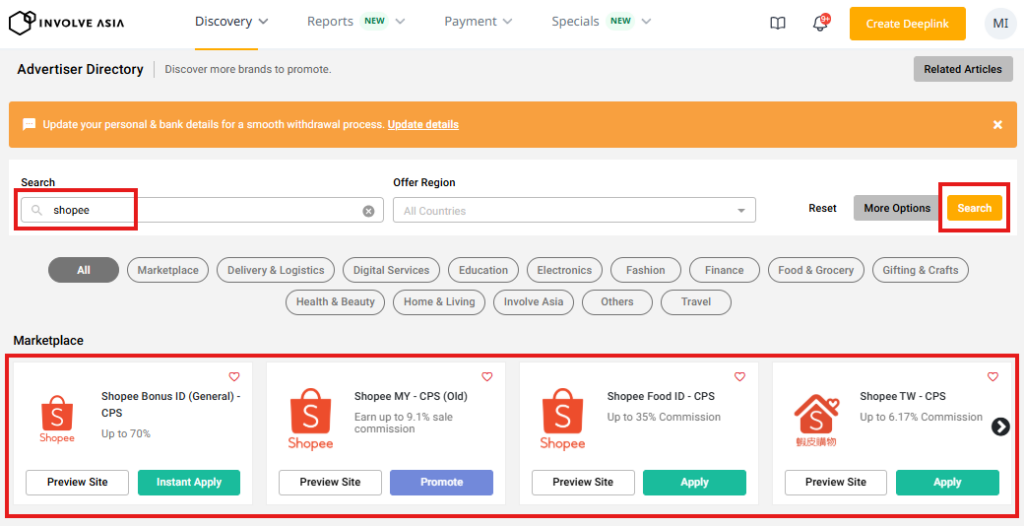The height and width of the screenshot is (526, 1024).
Task: Click the Shopee MY advertiser logo
Action: (x=310, y=418)
